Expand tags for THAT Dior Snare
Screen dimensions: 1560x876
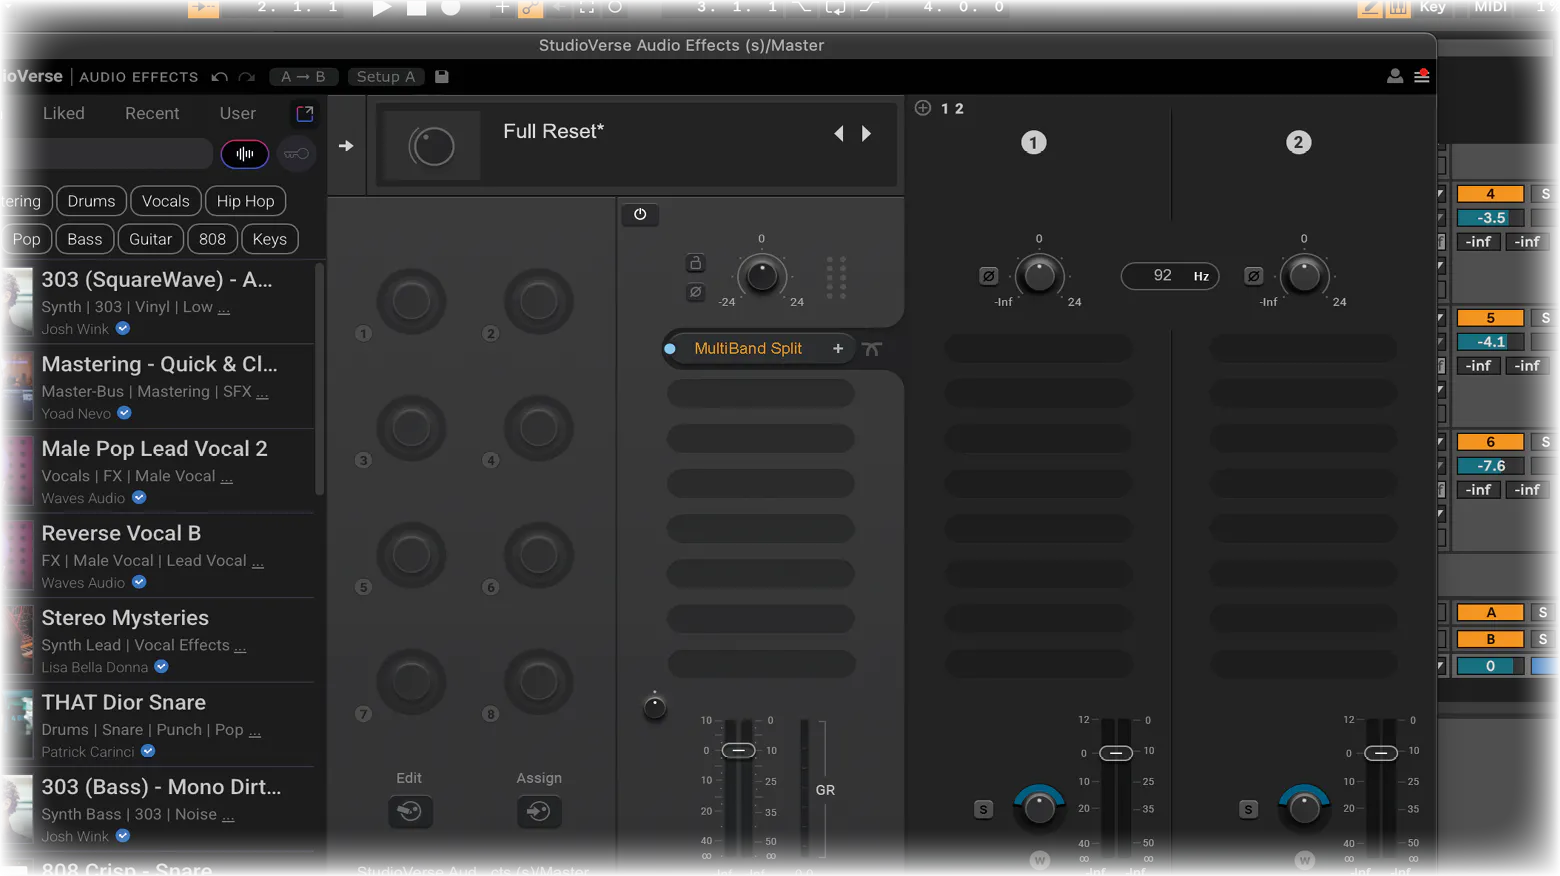pyautogui.click(x=255, y=731)
